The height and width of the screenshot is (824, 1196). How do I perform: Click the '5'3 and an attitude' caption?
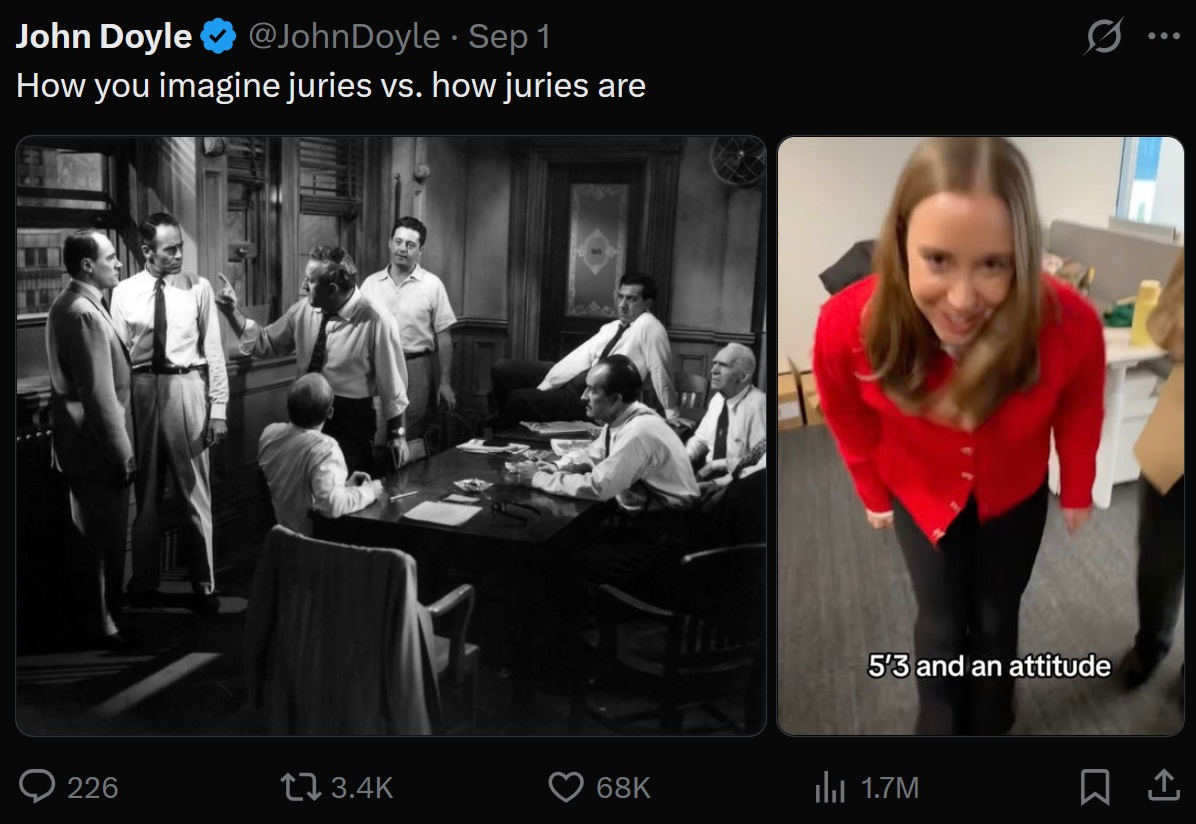(x=989, y=665)
